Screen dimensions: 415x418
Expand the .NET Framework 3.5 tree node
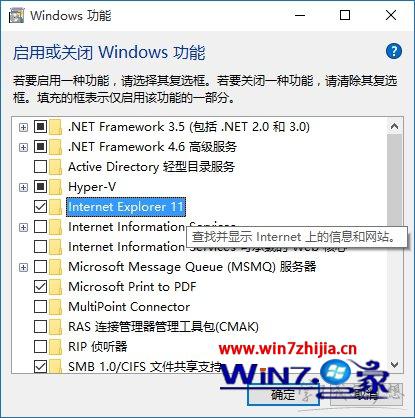[23, 127]
